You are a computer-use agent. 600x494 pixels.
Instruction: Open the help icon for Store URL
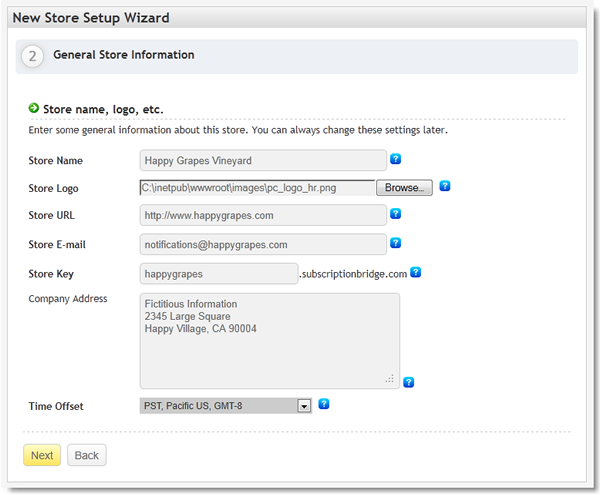(x=396, y=214)
